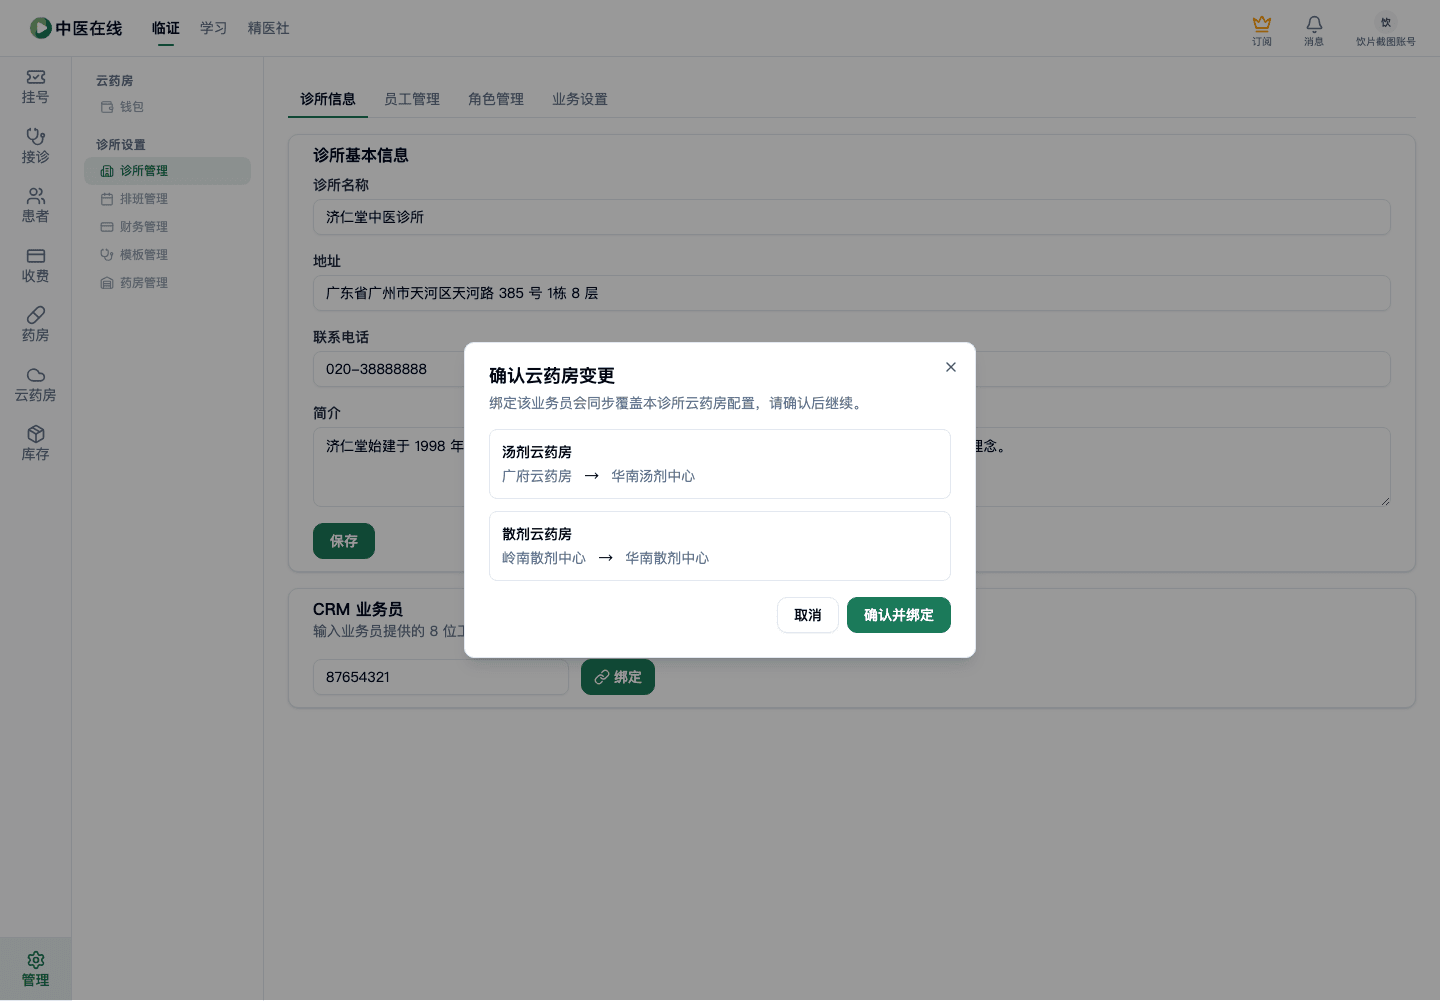Switch to the 精医社 top tab
Image resolution: width=1440 pixels, height=1001 pixels.
click(x=269, y=28)
